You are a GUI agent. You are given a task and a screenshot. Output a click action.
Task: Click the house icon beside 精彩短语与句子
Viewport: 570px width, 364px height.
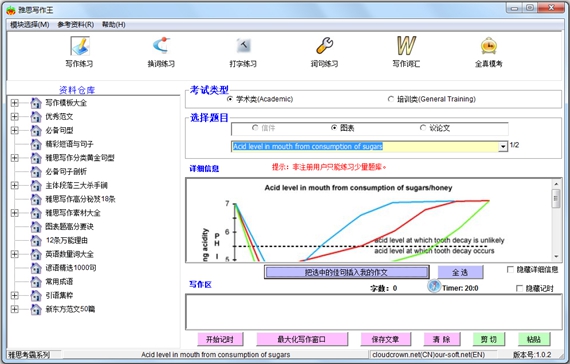coord(36,144)
